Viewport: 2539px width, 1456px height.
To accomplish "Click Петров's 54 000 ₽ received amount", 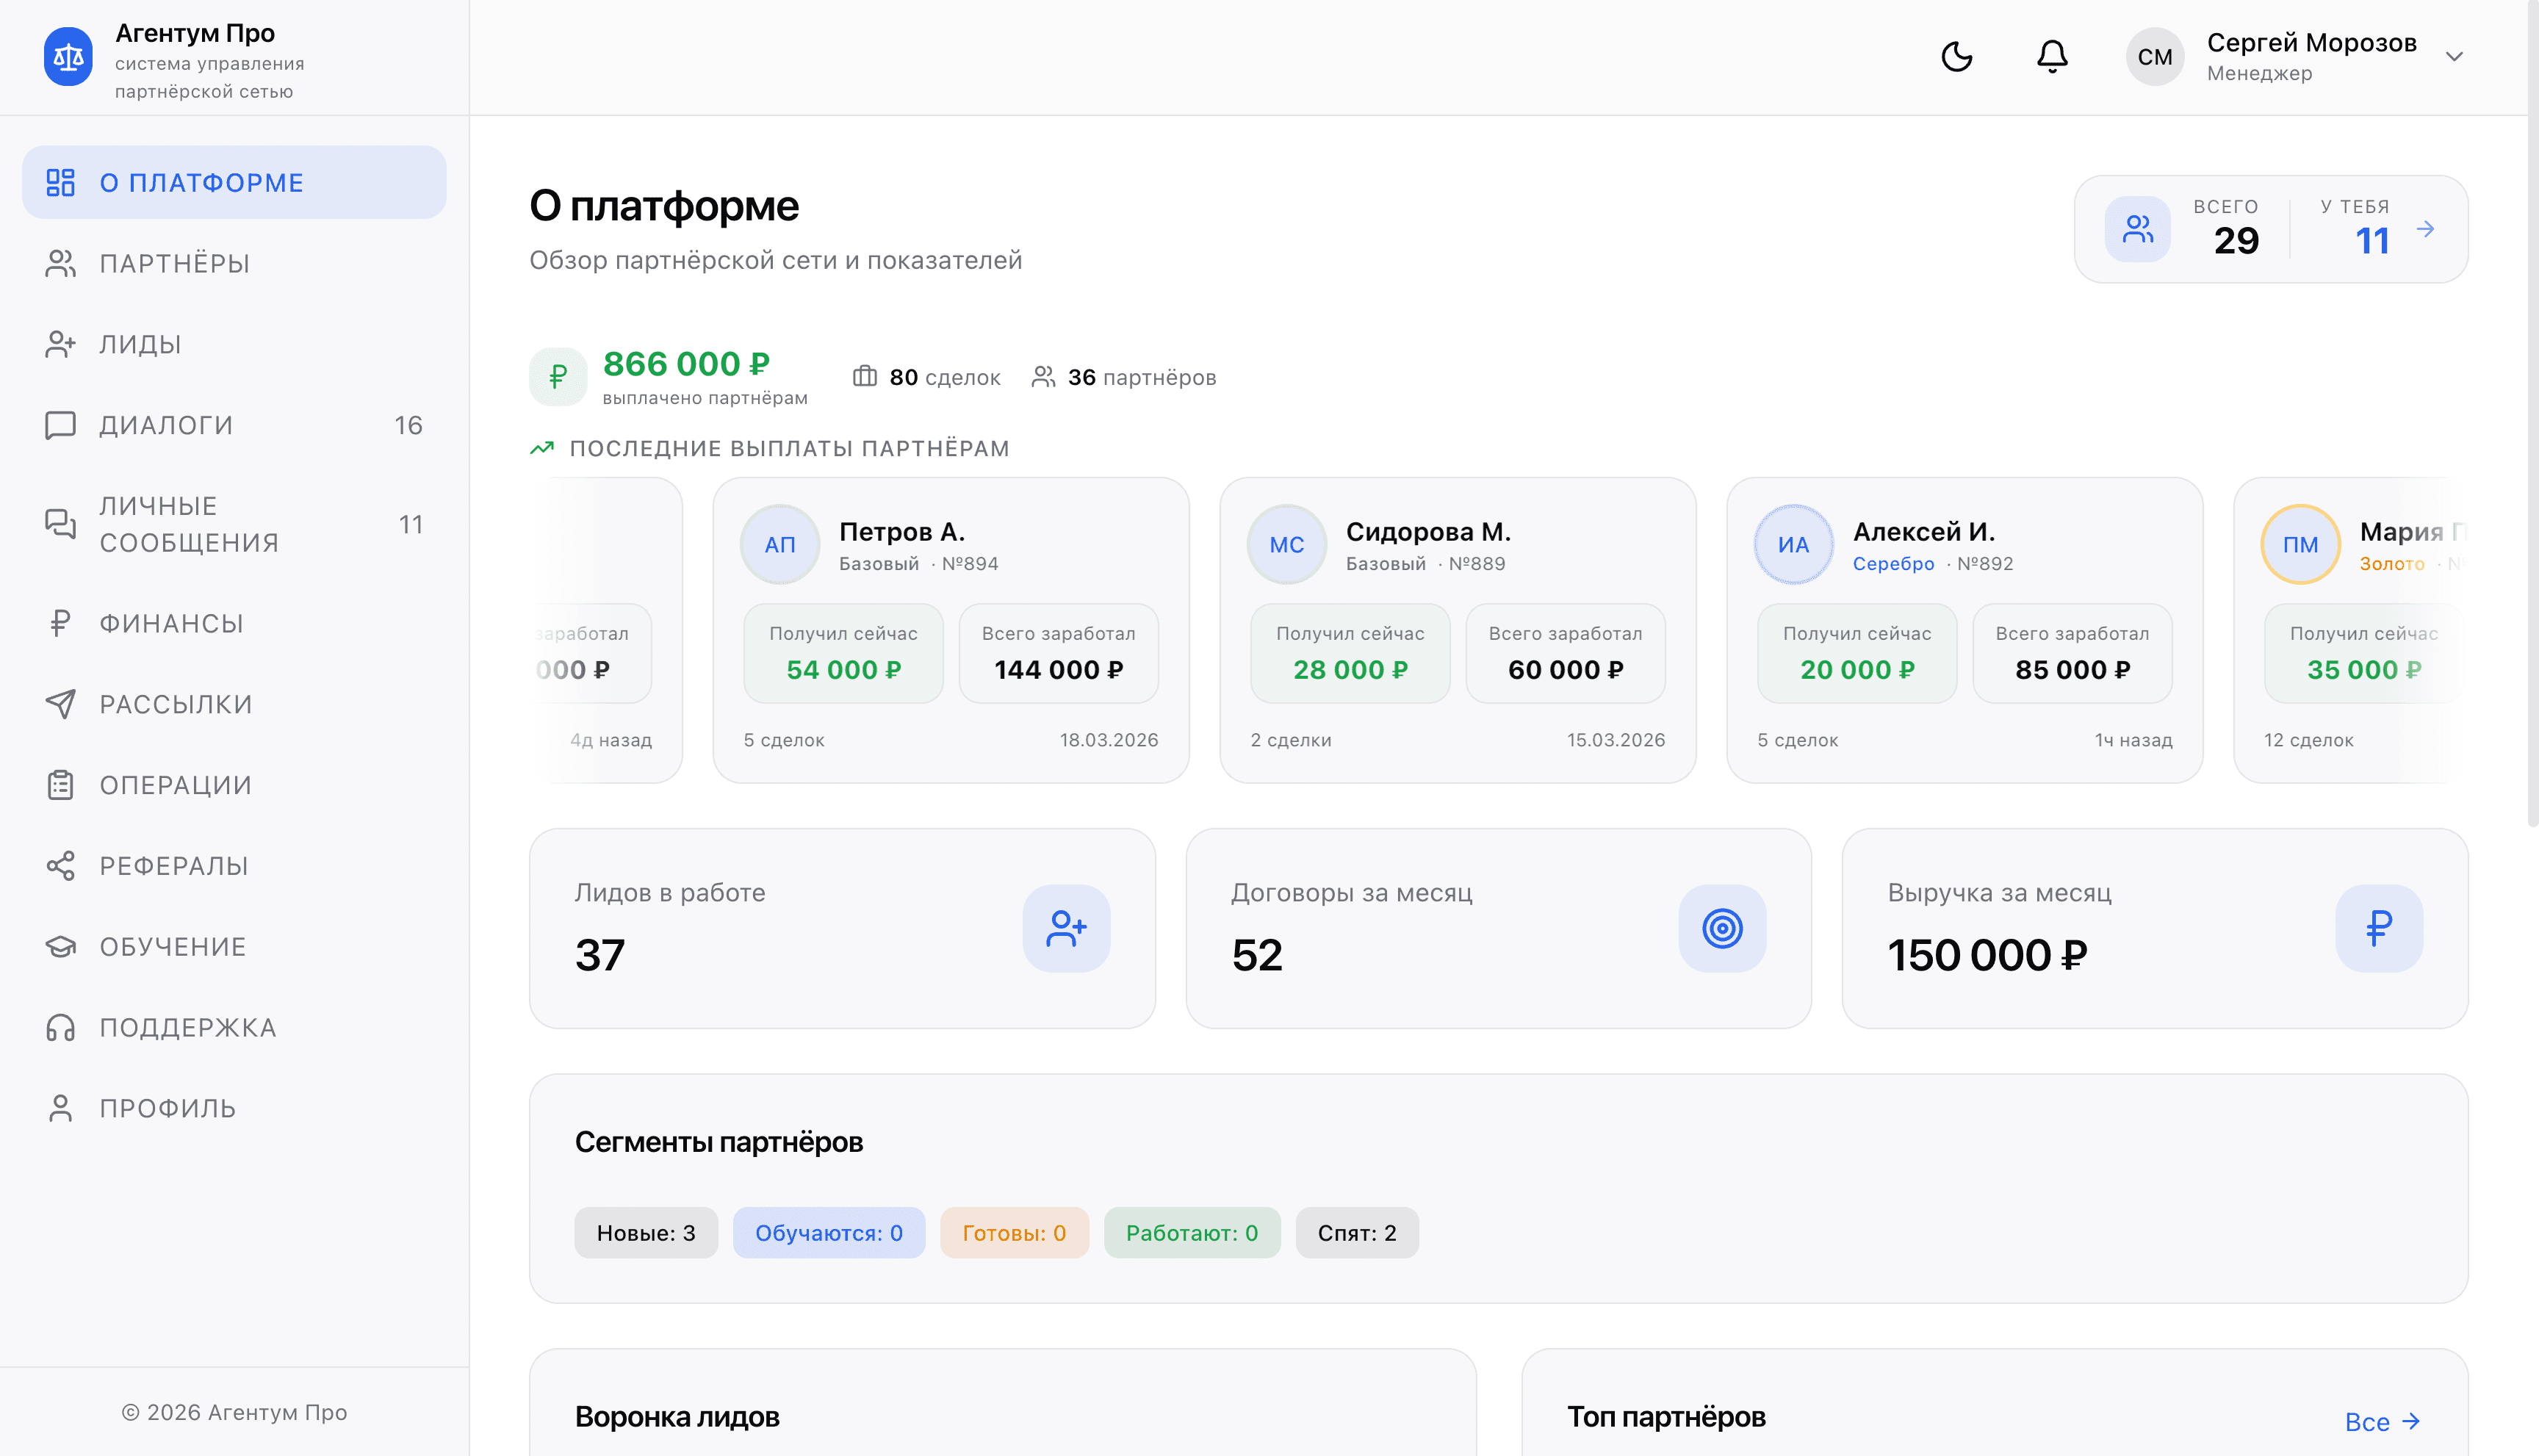I will (x=844, y=669).
